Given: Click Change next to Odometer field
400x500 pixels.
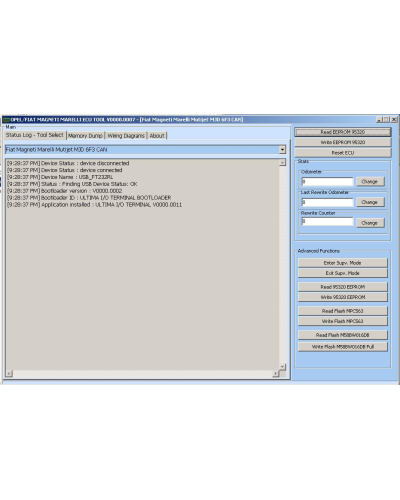Looking at the screenshot, I should (369, 182).
